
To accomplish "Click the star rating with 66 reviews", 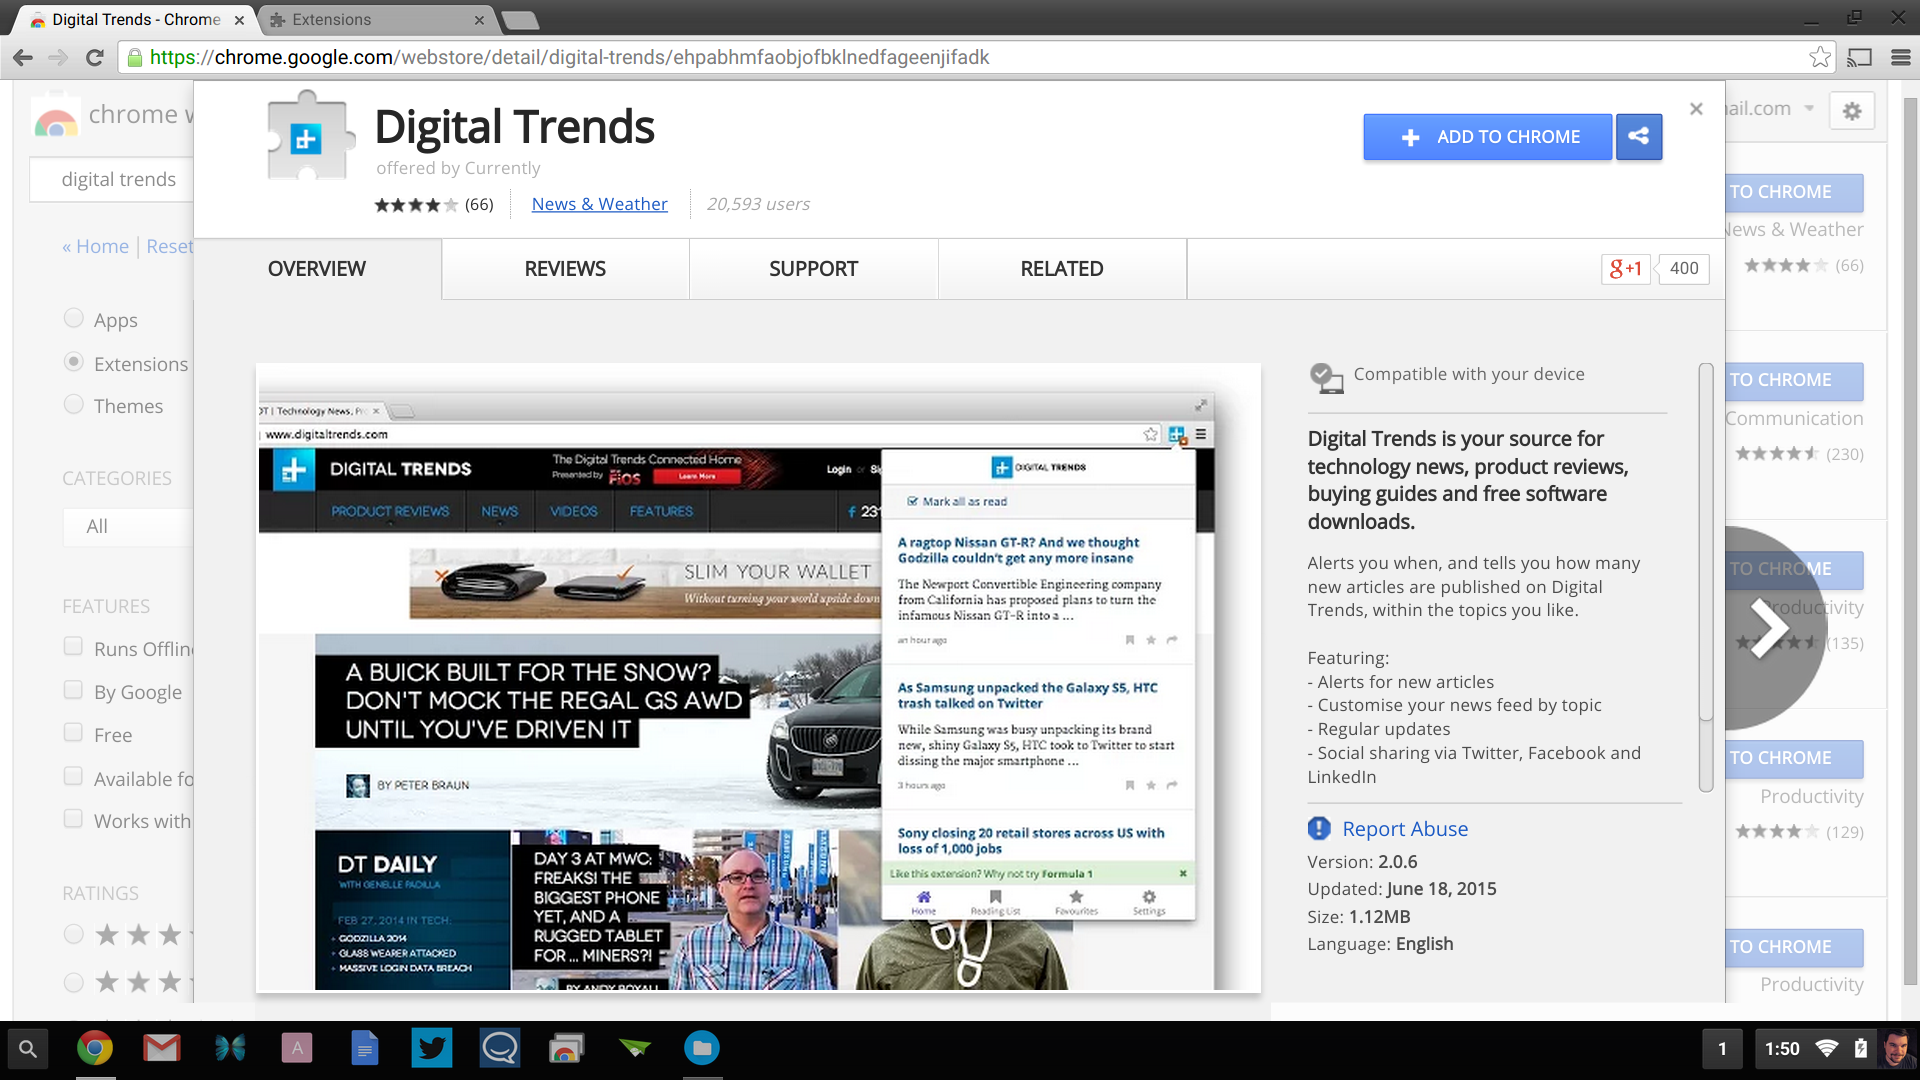I will pos(433,205).
